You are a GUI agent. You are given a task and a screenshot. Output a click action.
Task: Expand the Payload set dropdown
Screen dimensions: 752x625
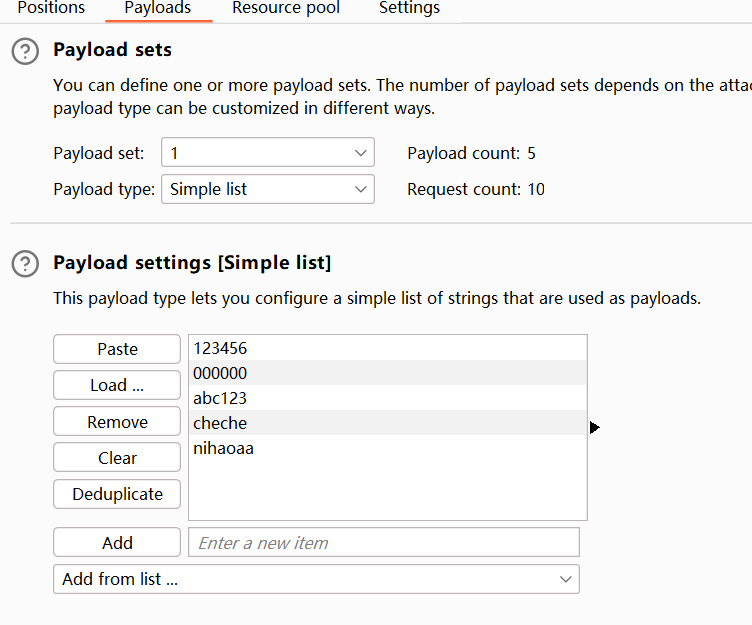point(268,153)
